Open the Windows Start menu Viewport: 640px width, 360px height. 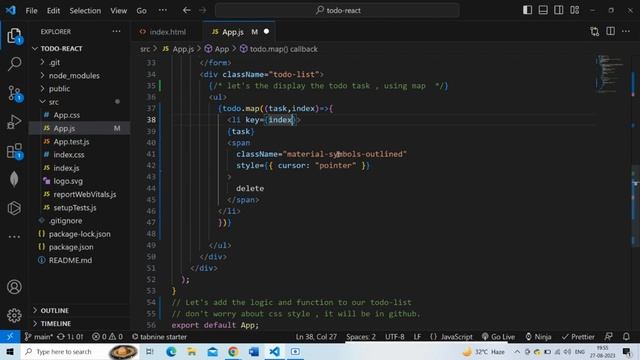pyautogui.click(x=10, y=351)
